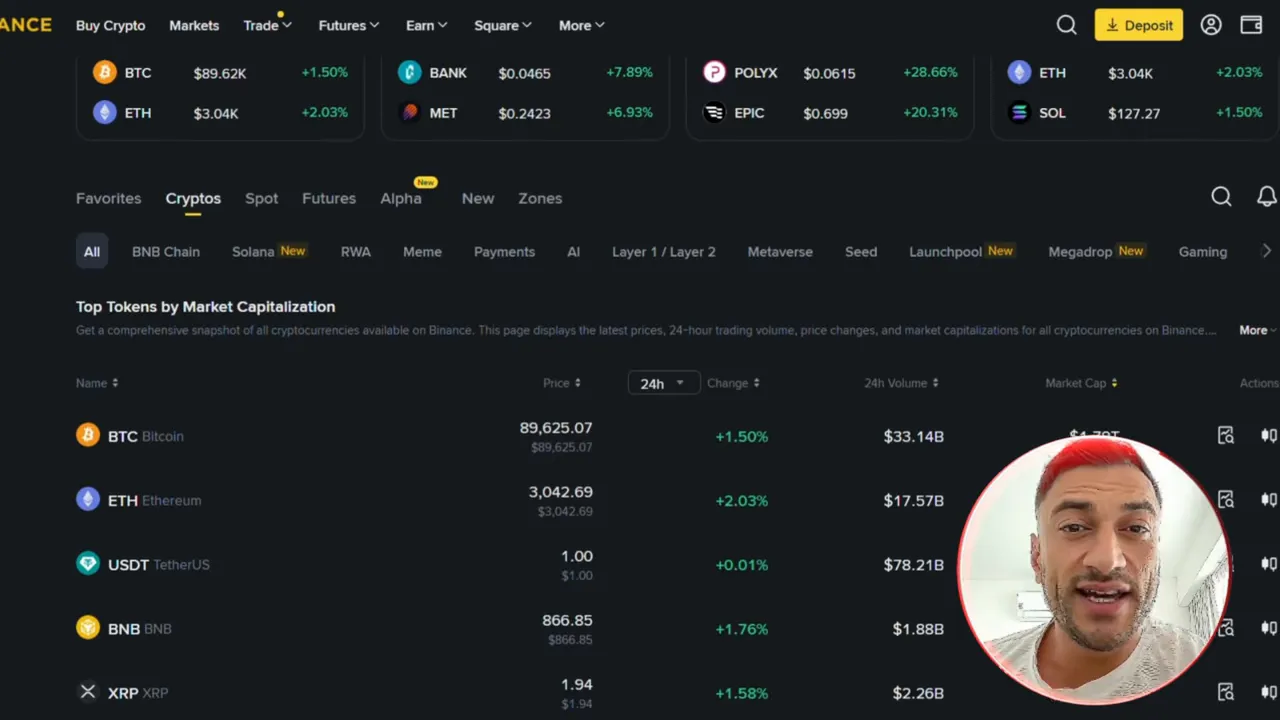Sort table by Name column
Image resolution: width=1280 pixels, height=720 pixels.
[97, 383]
